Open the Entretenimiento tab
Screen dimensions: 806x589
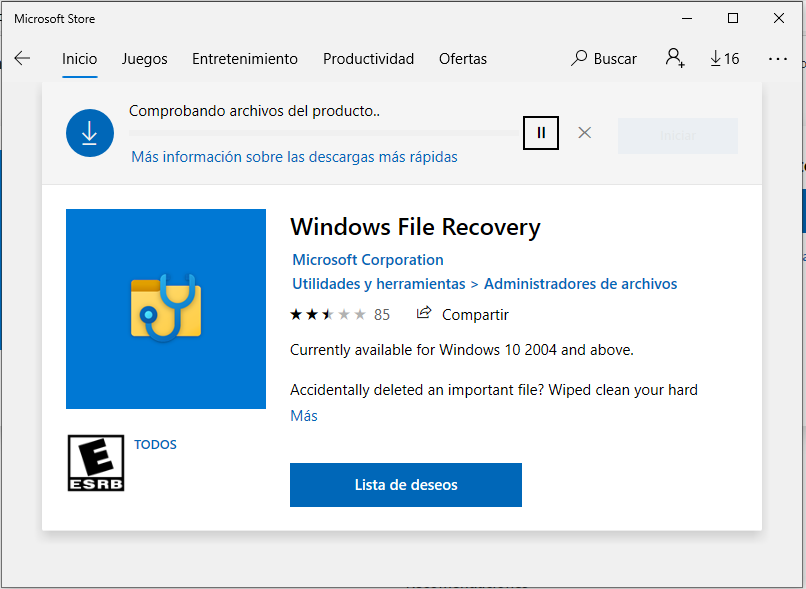point(245,59)
